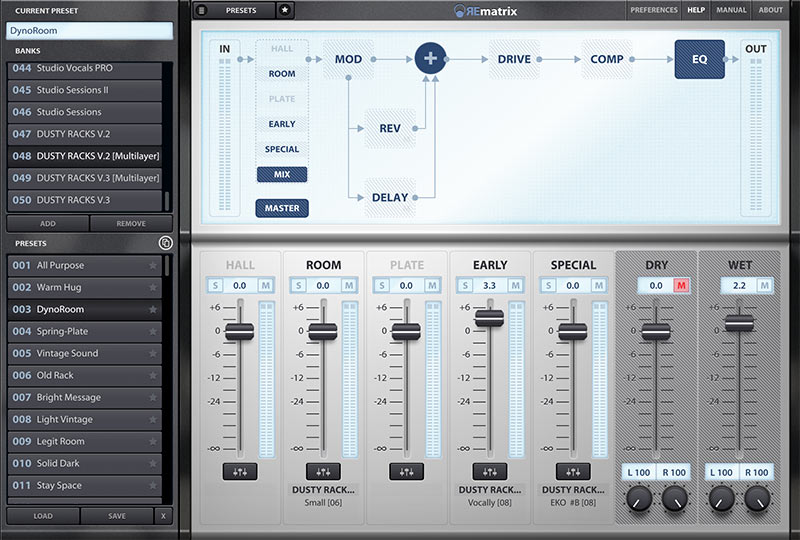800x540 pixels.
Task: Click the WET channel fader handle
Action: [x=739, y=322]
